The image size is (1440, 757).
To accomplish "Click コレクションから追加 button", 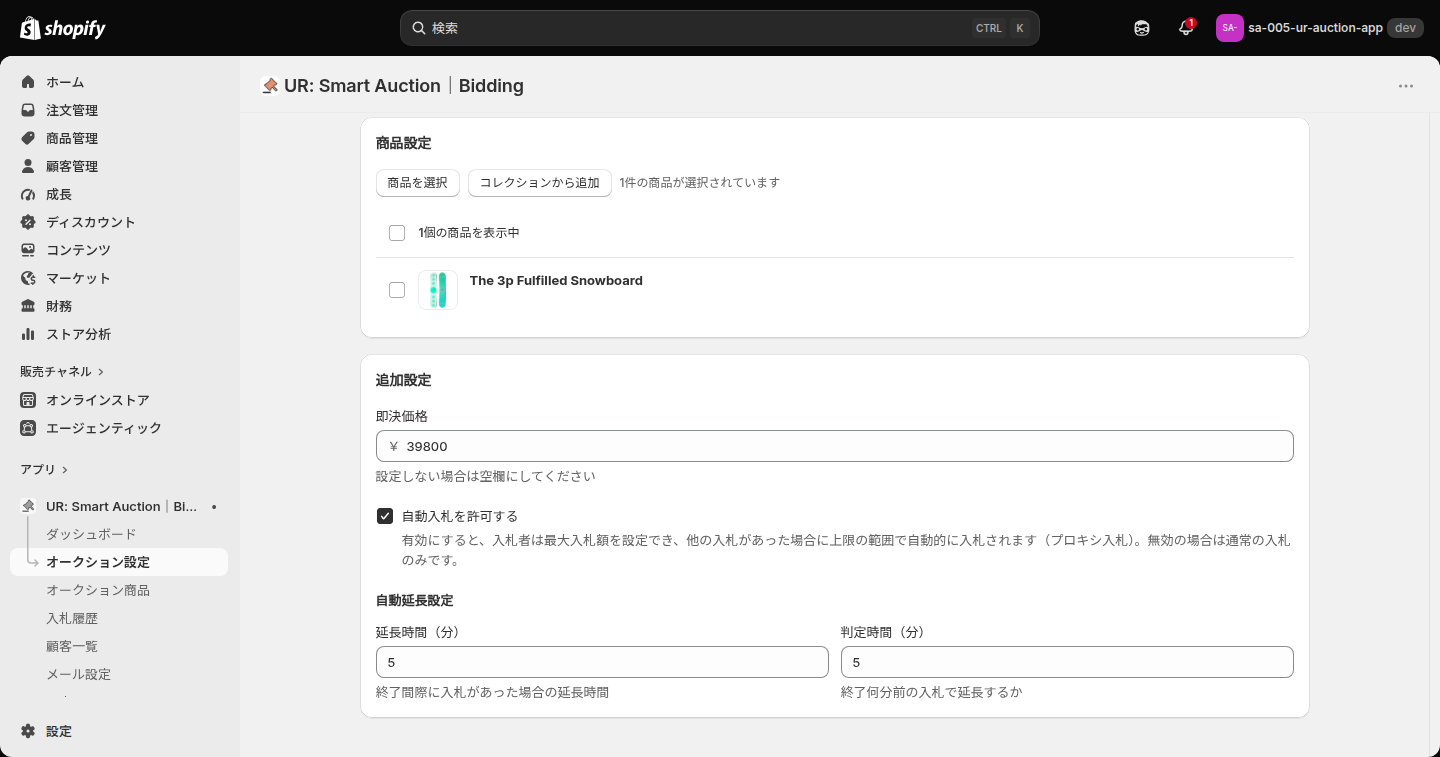I will pos(540,183).
